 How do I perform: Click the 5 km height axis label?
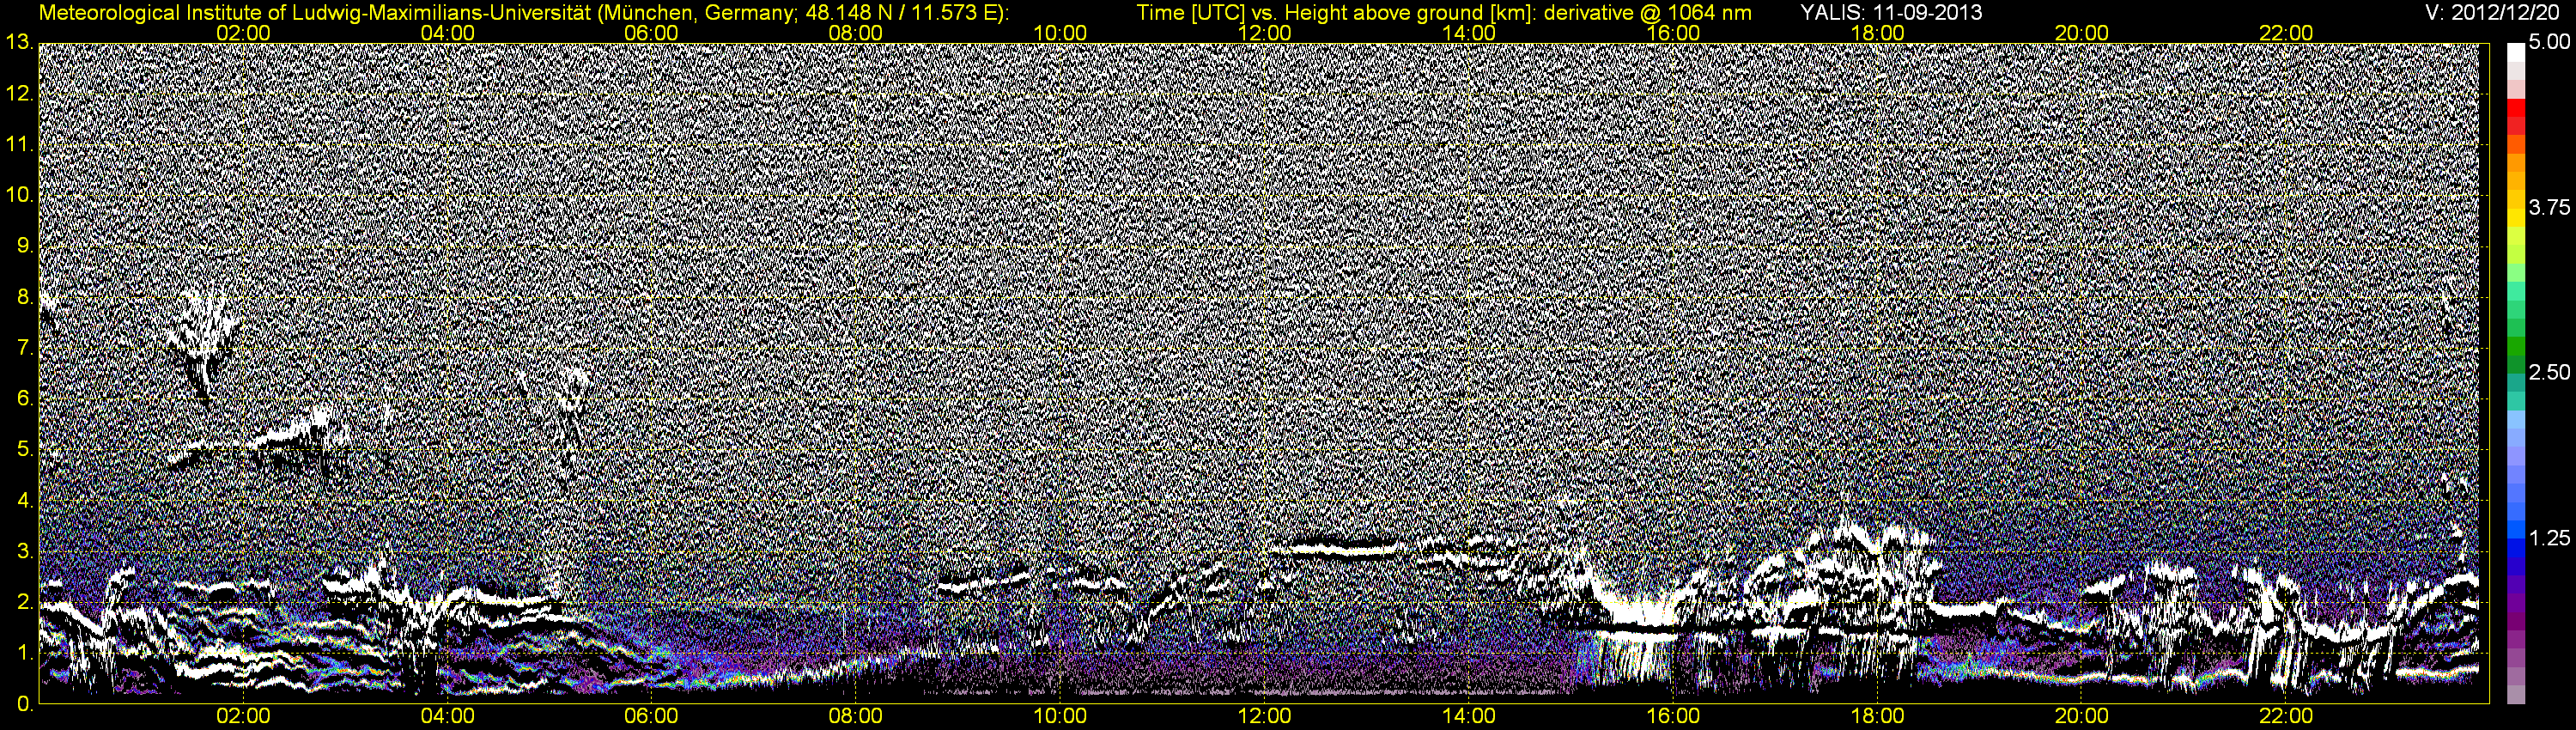click(x=24, y=450)
